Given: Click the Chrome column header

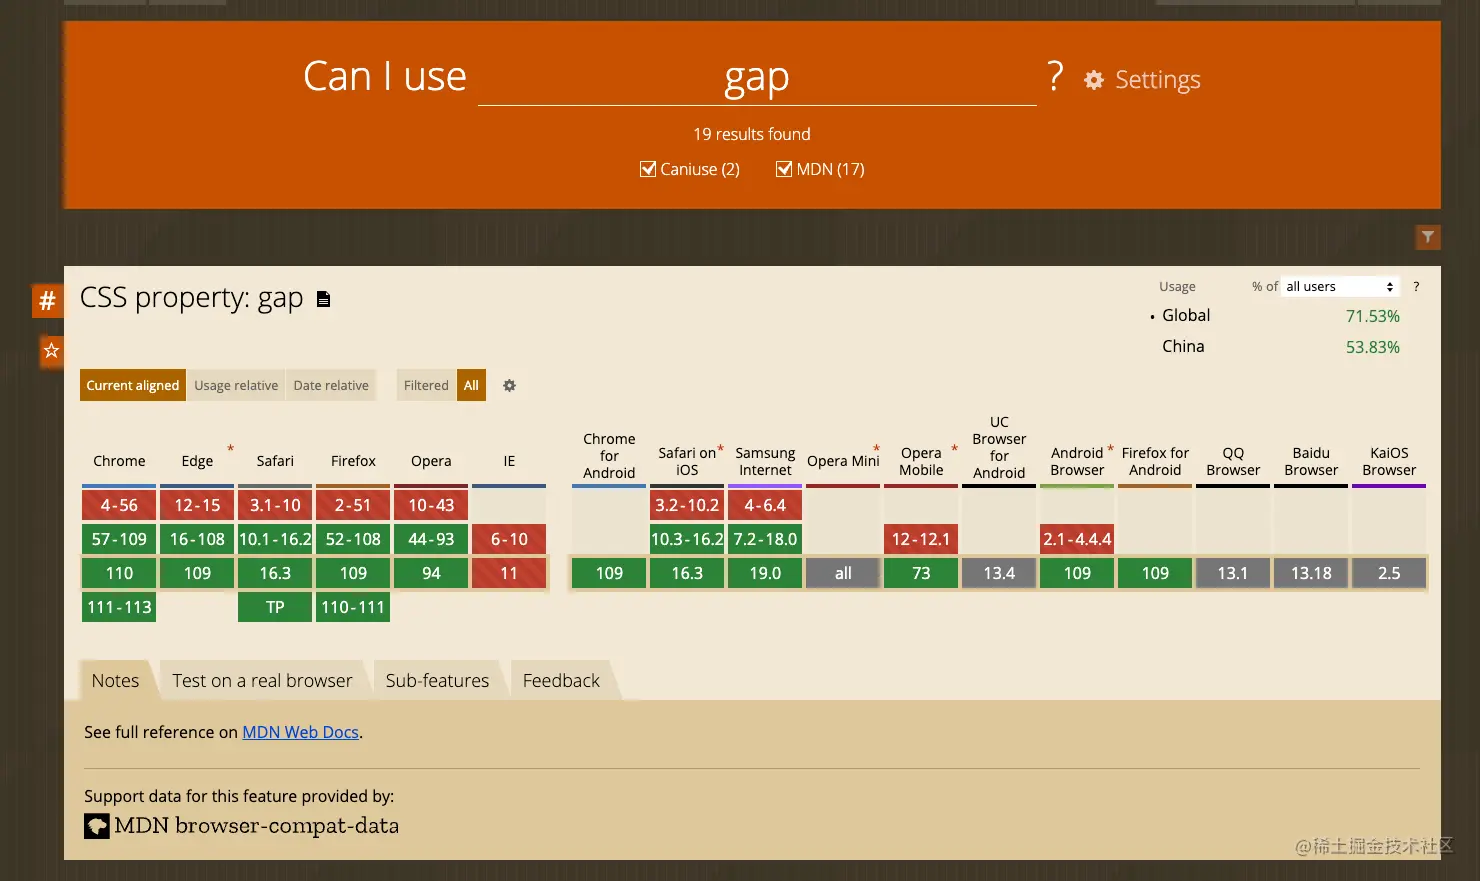Looking at the screenshot, I should (119, 461).
